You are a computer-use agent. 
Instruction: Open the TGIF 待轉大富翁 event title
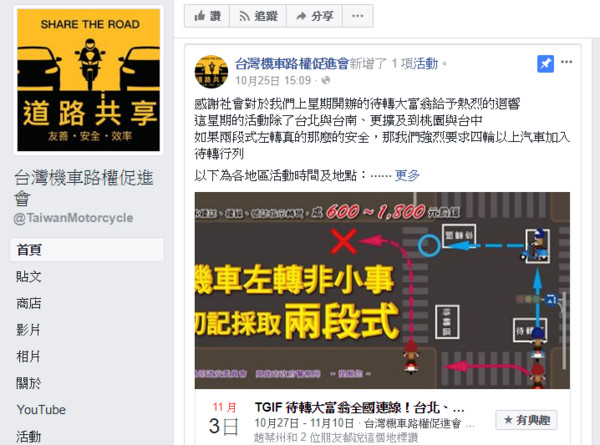click(359, 408)
